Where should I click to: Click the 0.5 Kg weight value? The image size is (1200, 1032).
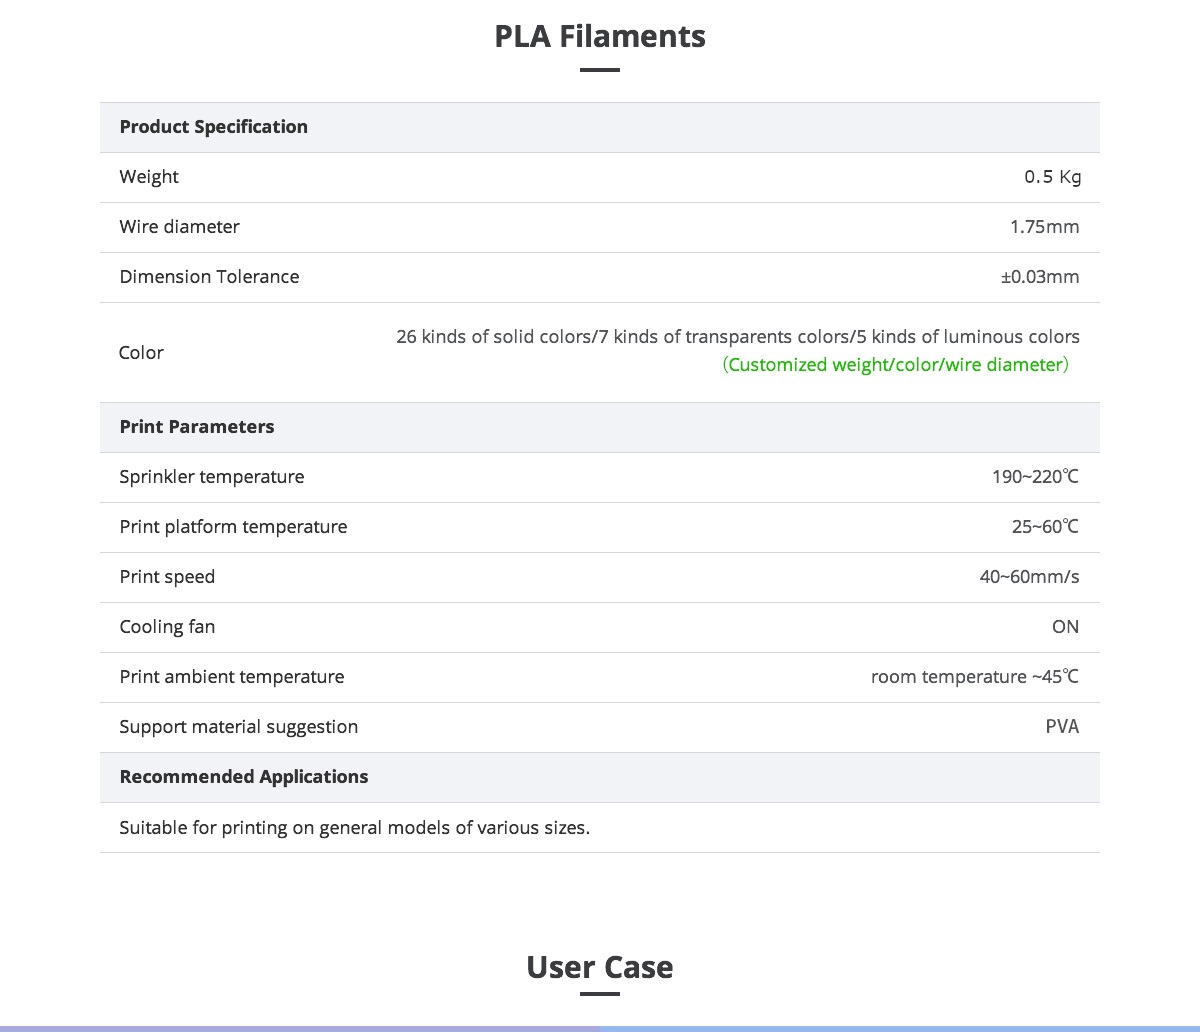(x=1053, y=177)
